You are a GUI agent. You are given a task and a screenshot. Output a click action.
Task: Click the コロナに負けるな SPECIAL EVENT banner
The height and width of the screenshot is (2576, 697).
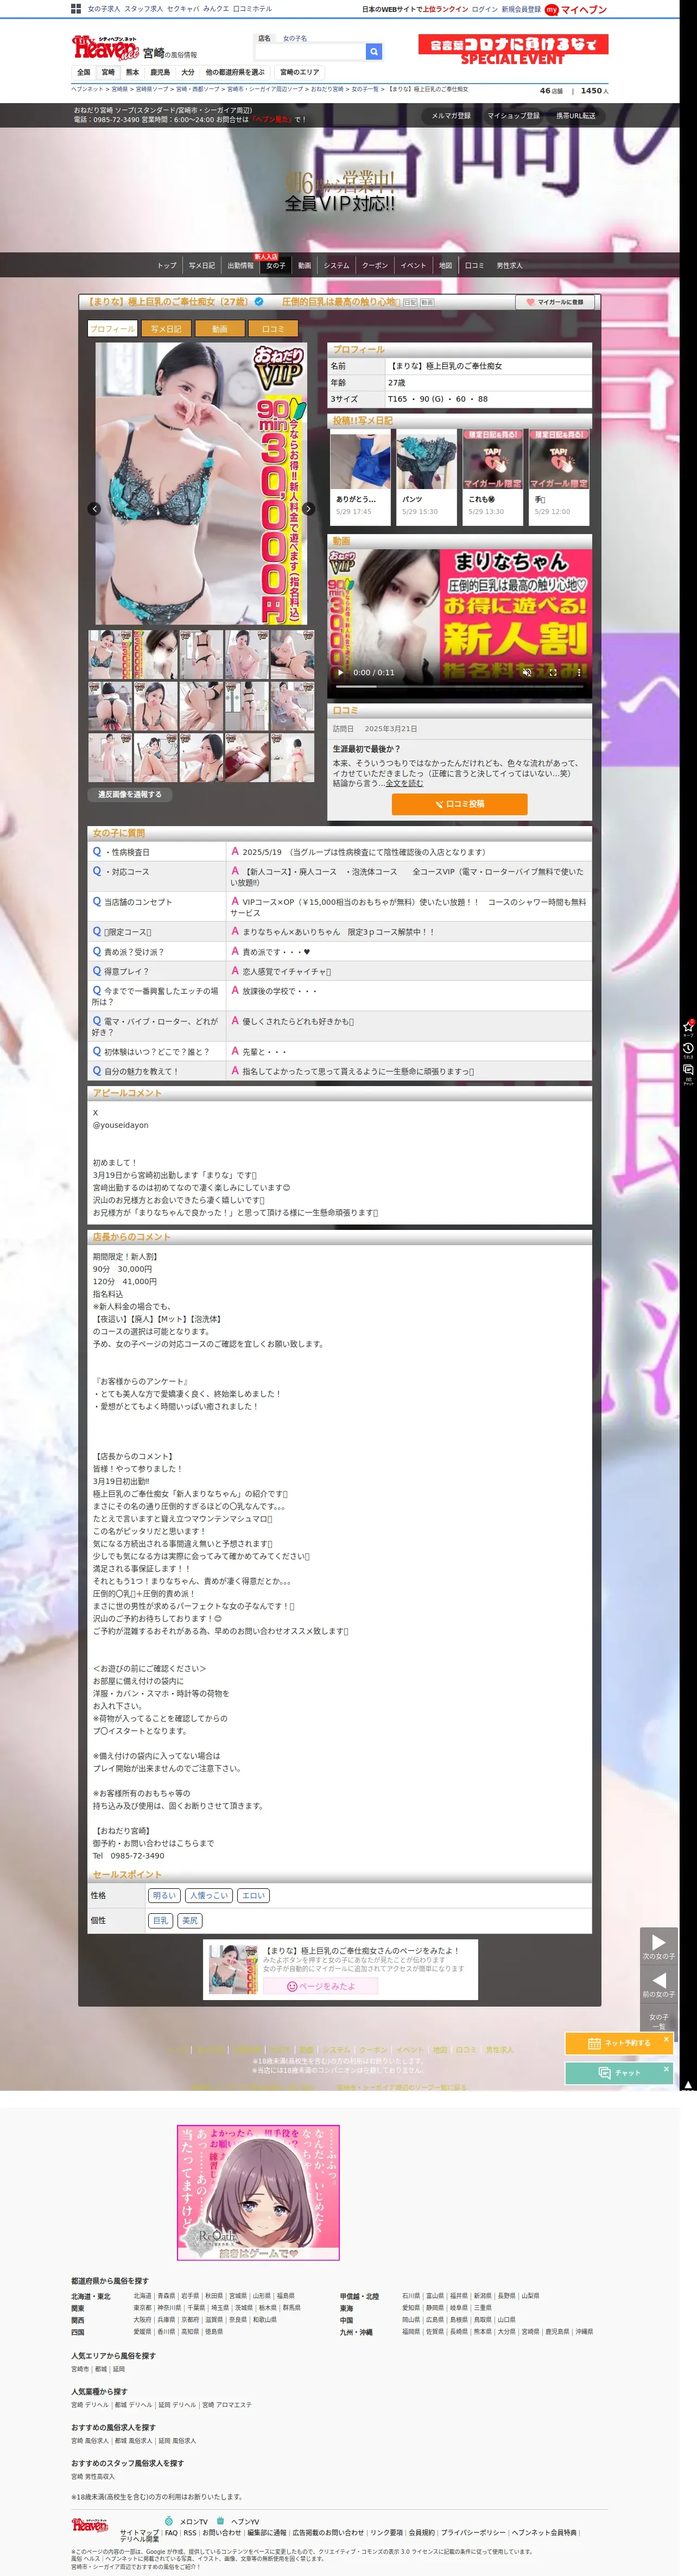coord(513,49)
